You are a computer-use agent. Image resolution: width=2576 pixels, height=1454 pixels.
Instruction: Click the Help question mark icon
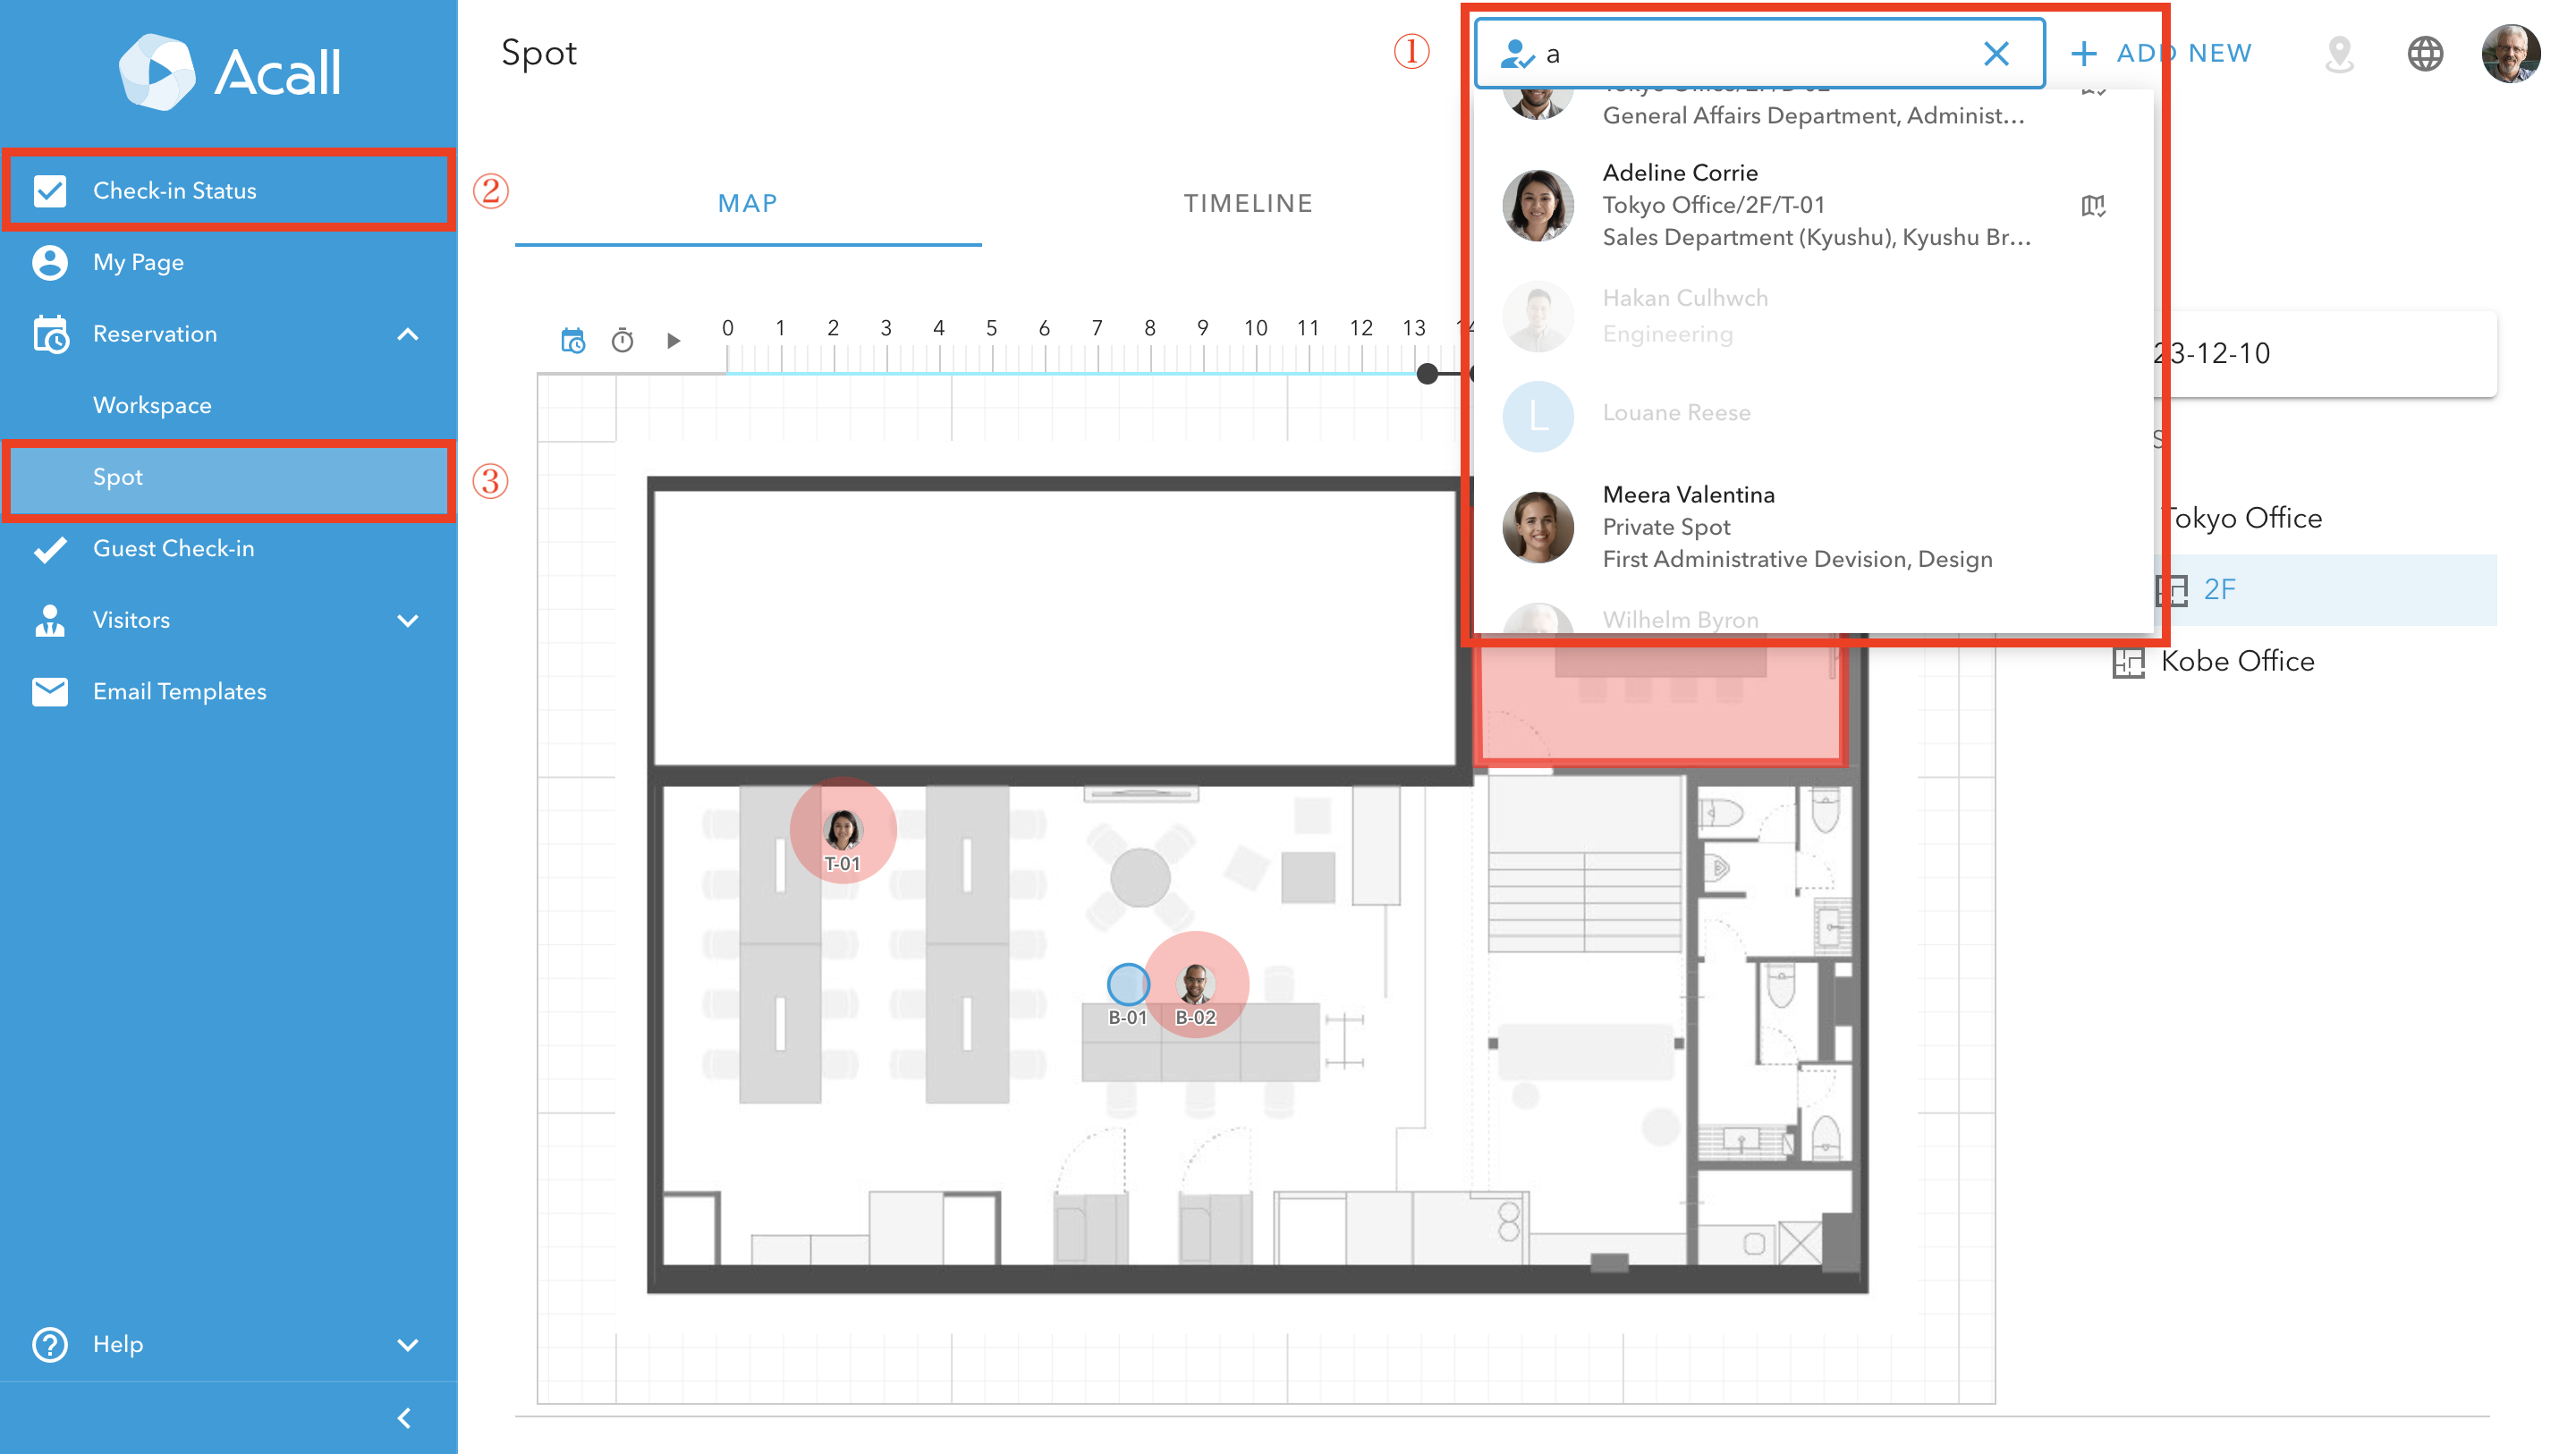click(50, 1344)
